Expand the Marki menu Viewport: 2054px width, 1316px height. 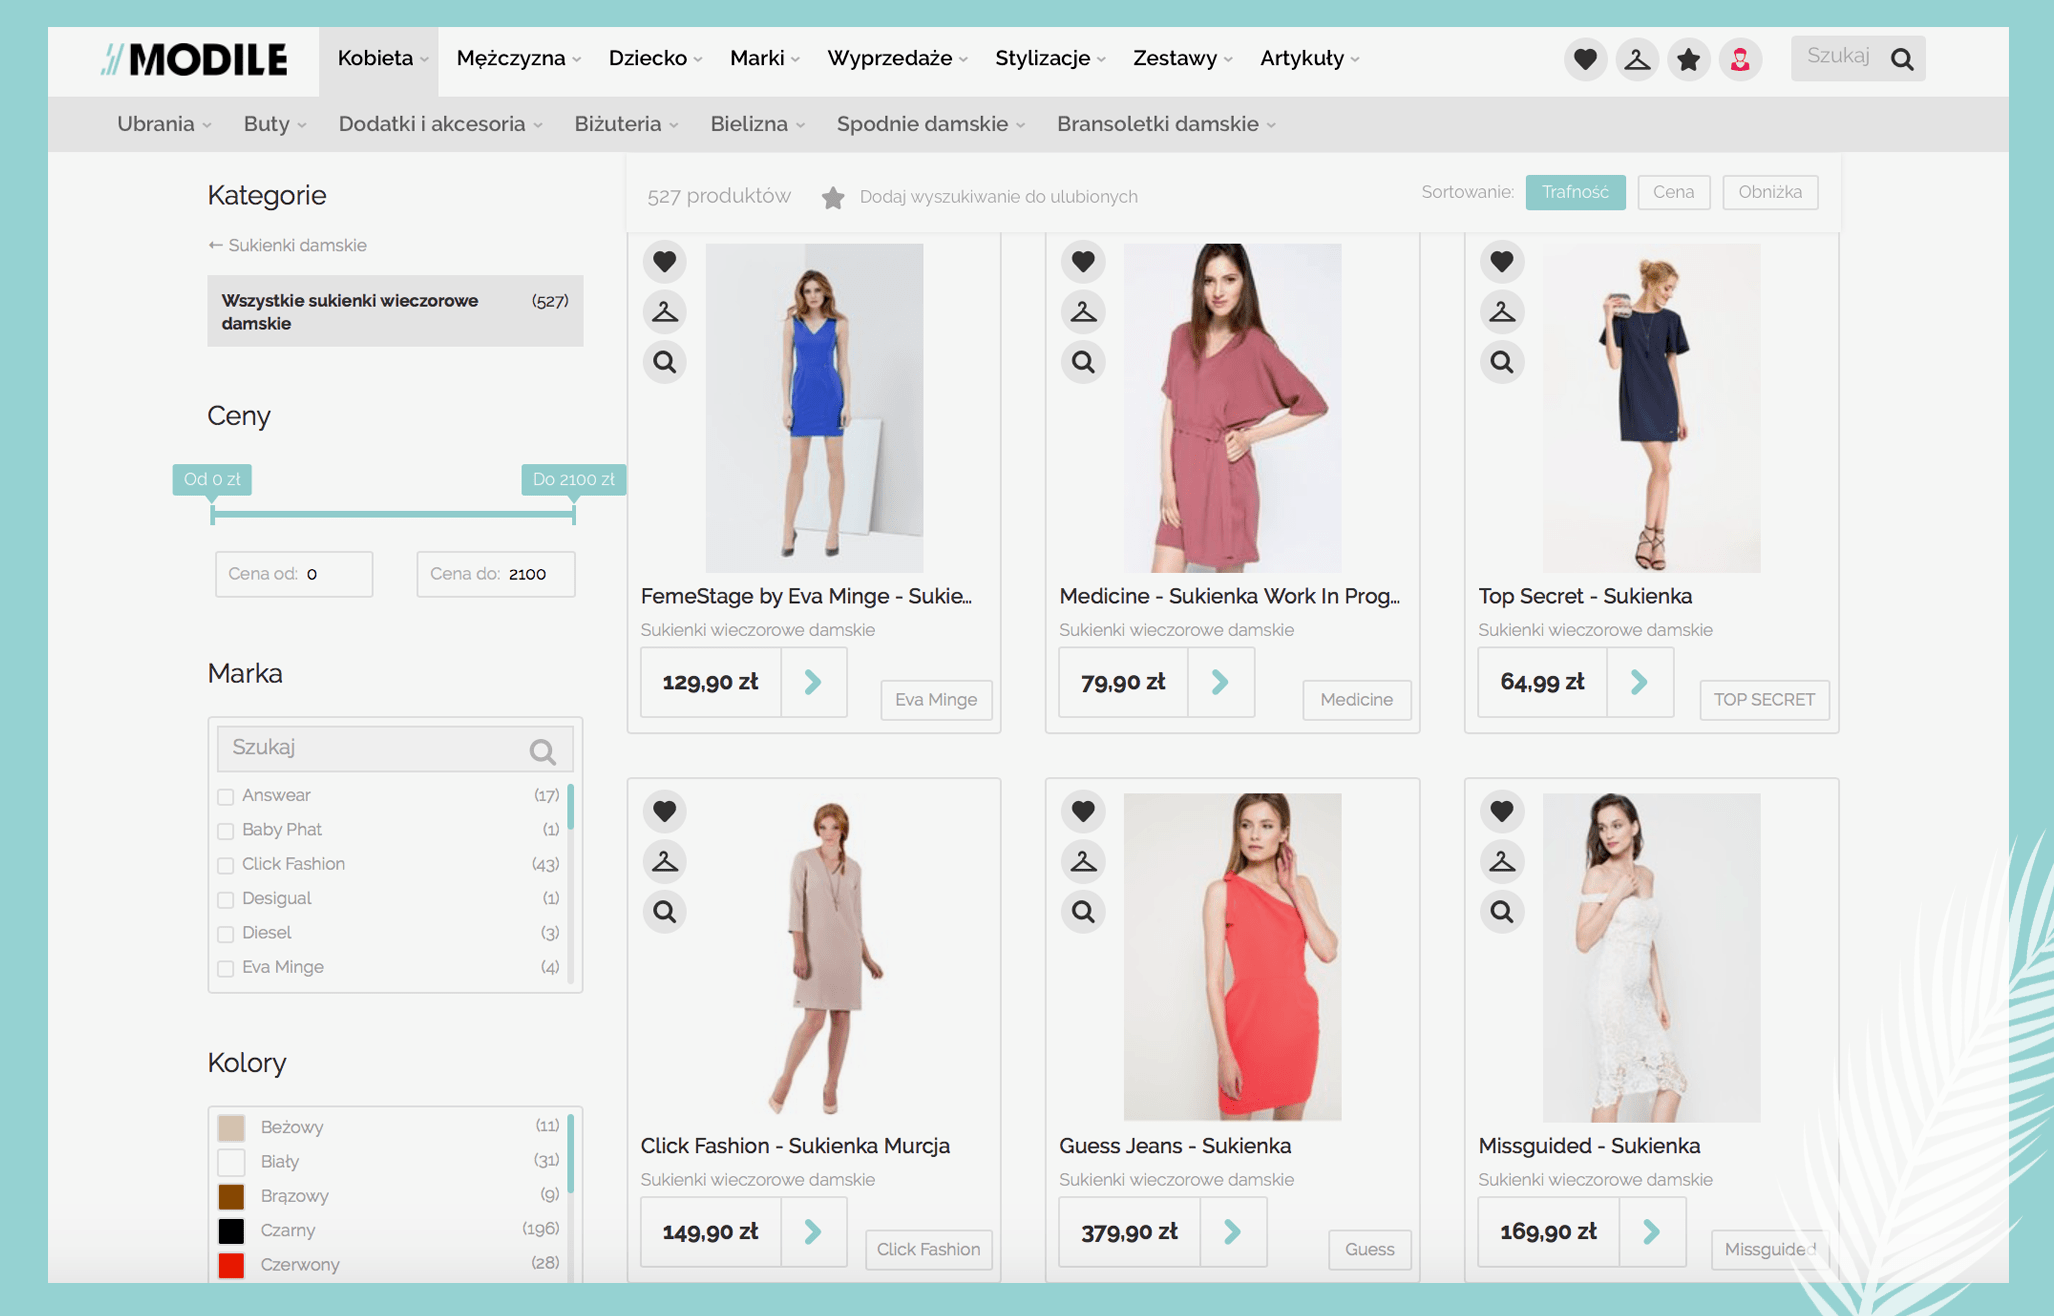(765, 59)
